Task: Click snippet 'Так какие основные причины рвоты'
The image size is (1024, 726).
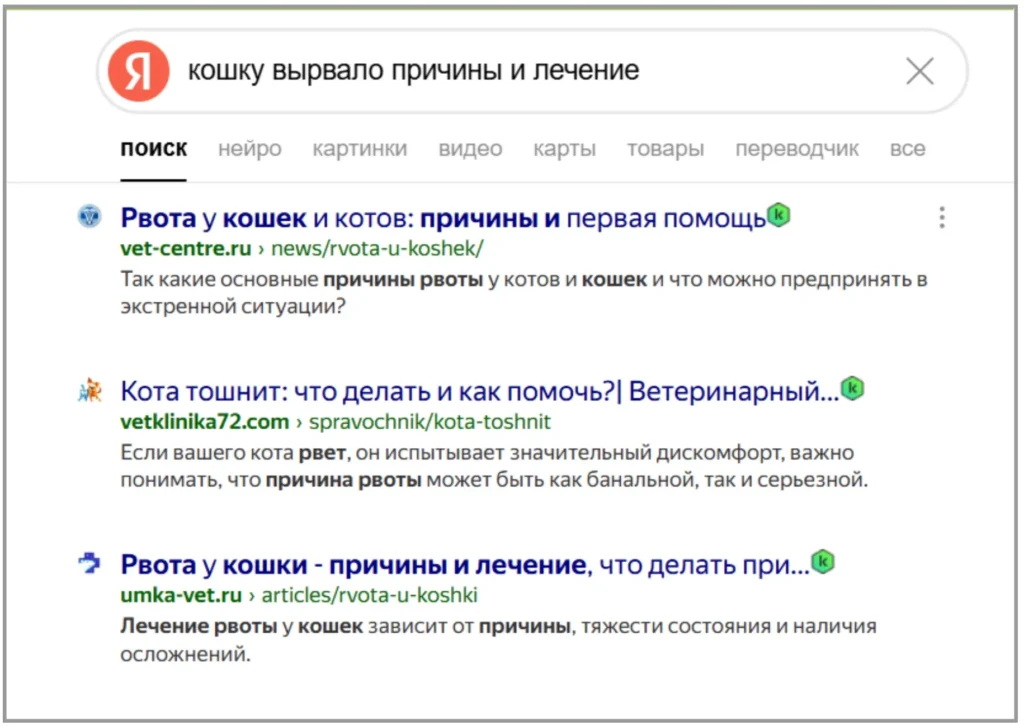Action: click(524, 292)
